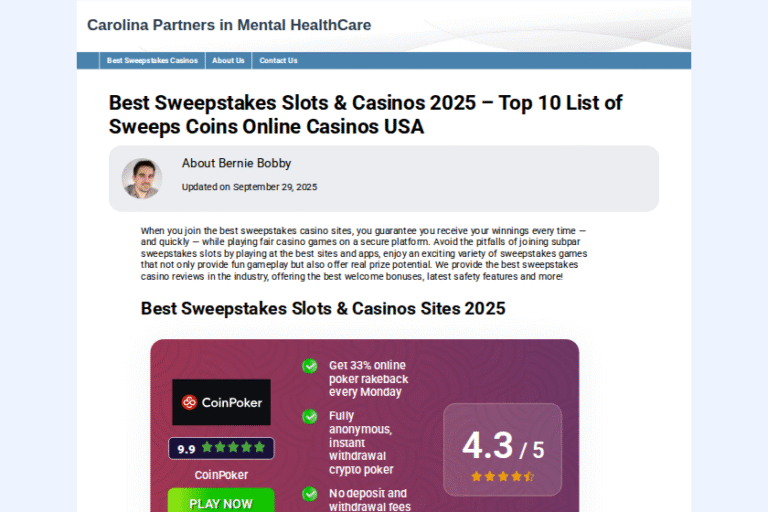Click the About Bernie Bobby author name
Screen dimensions: 768x512
tap(237, 163)
